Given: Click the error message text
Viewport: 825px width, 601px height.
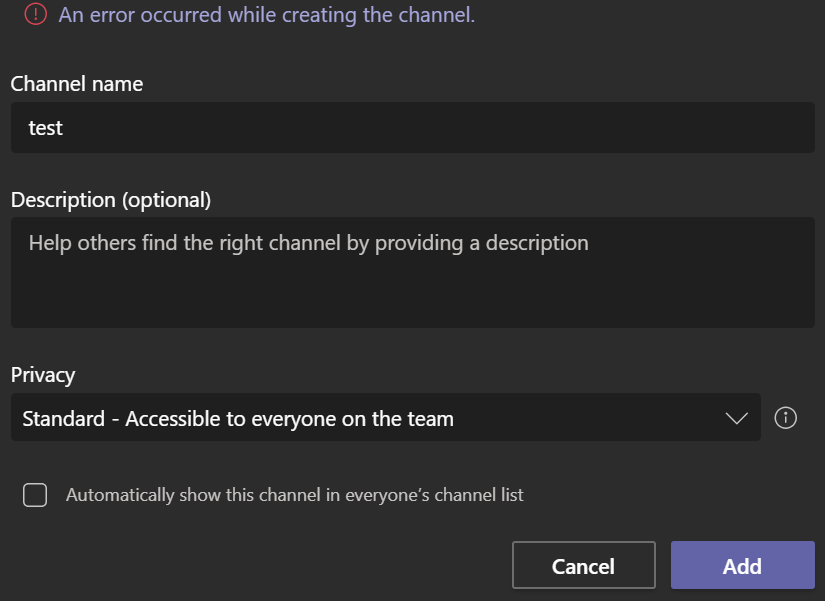Looking at the screenshot, I should (267, 15).
